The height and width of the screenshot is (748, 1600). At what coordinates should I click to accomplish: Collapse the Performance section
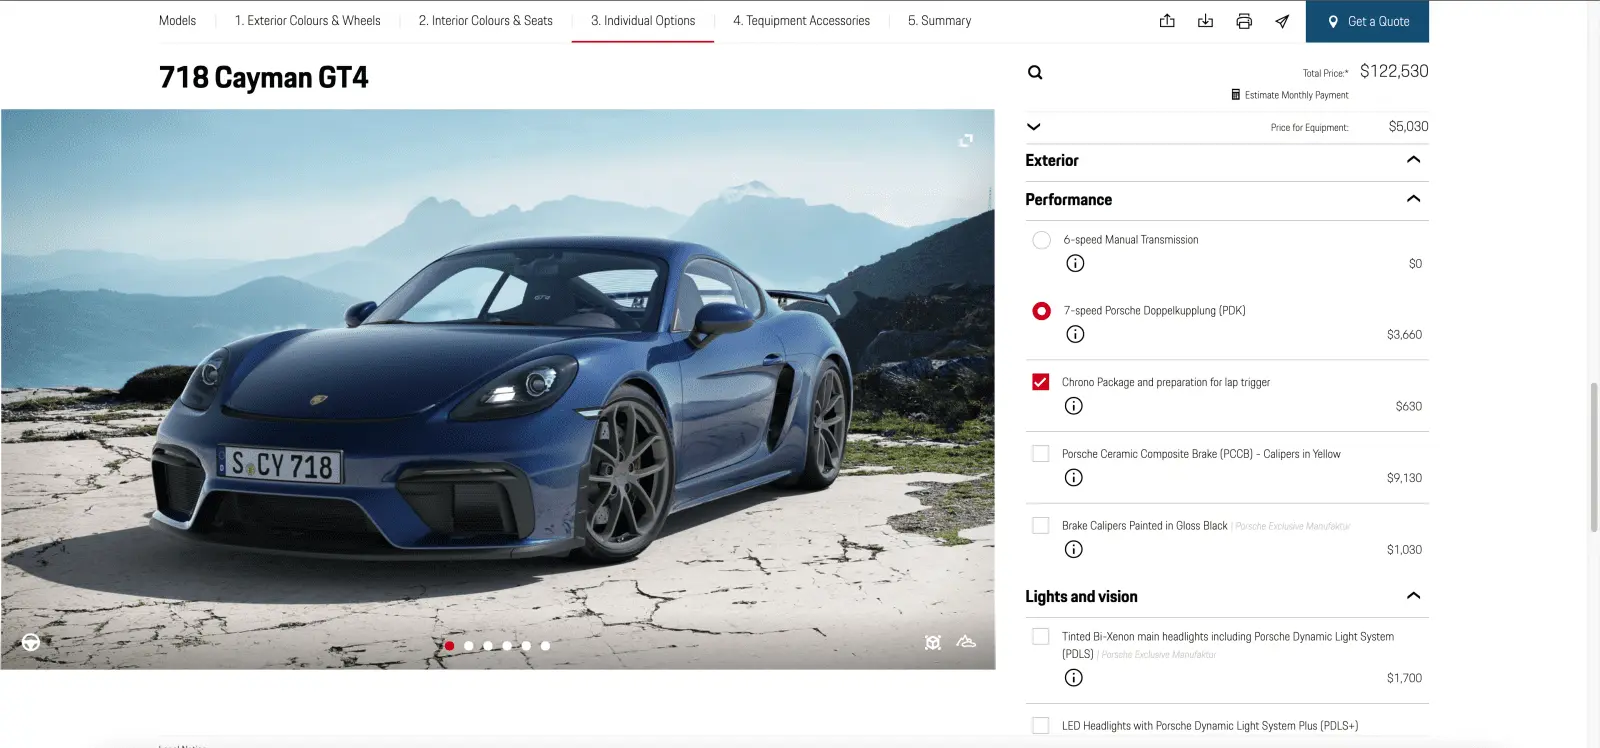coord(1413,199)
